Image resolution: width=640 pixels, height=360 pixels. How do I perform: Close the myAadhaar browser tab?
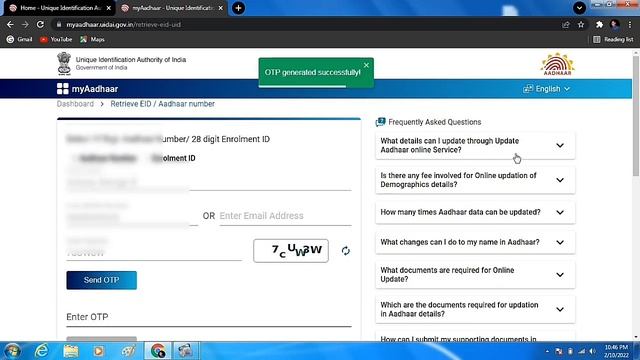[x=221, y=8]
